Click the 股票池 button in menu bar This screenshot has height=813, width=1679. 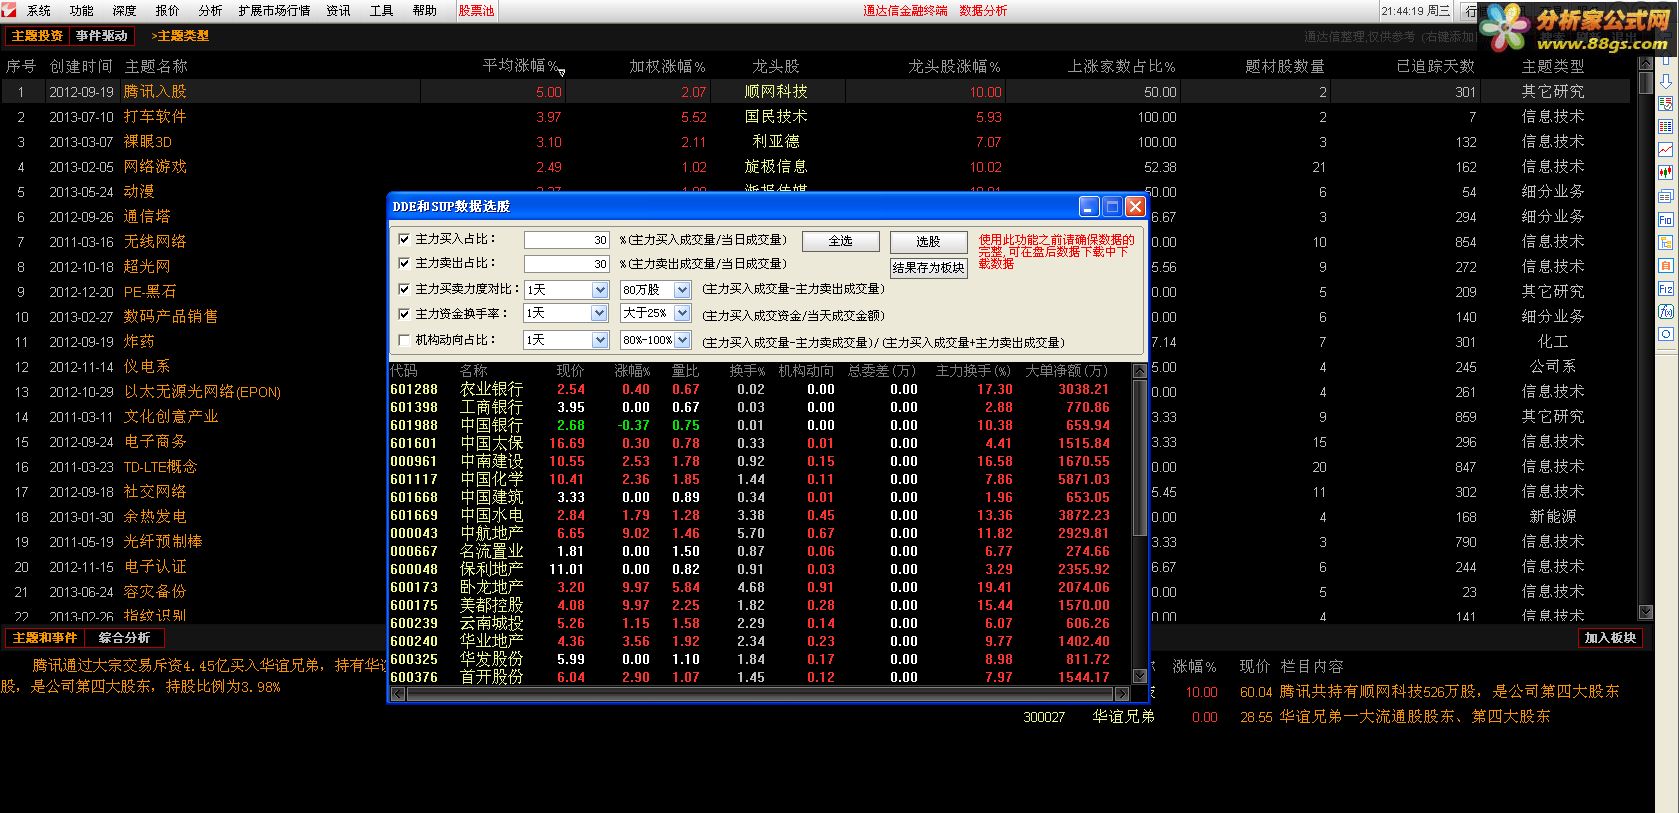coord(476,11)
